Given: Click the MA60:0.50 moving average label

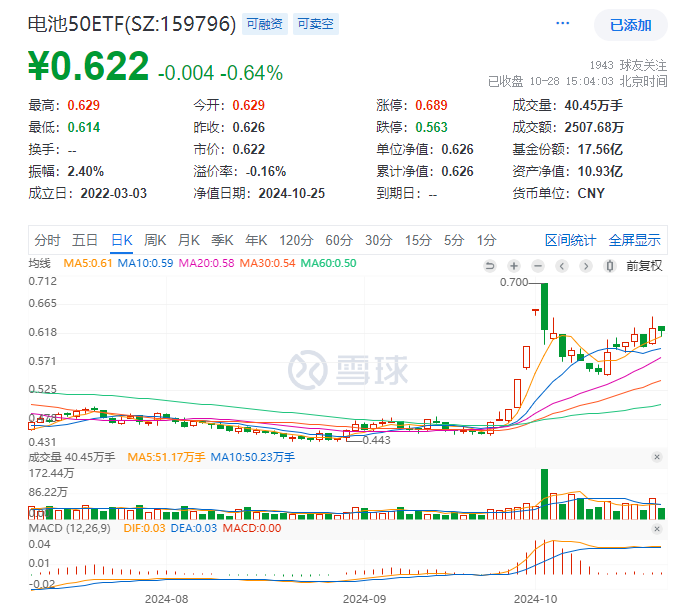Looking at the screenshot, I should 328,263.
